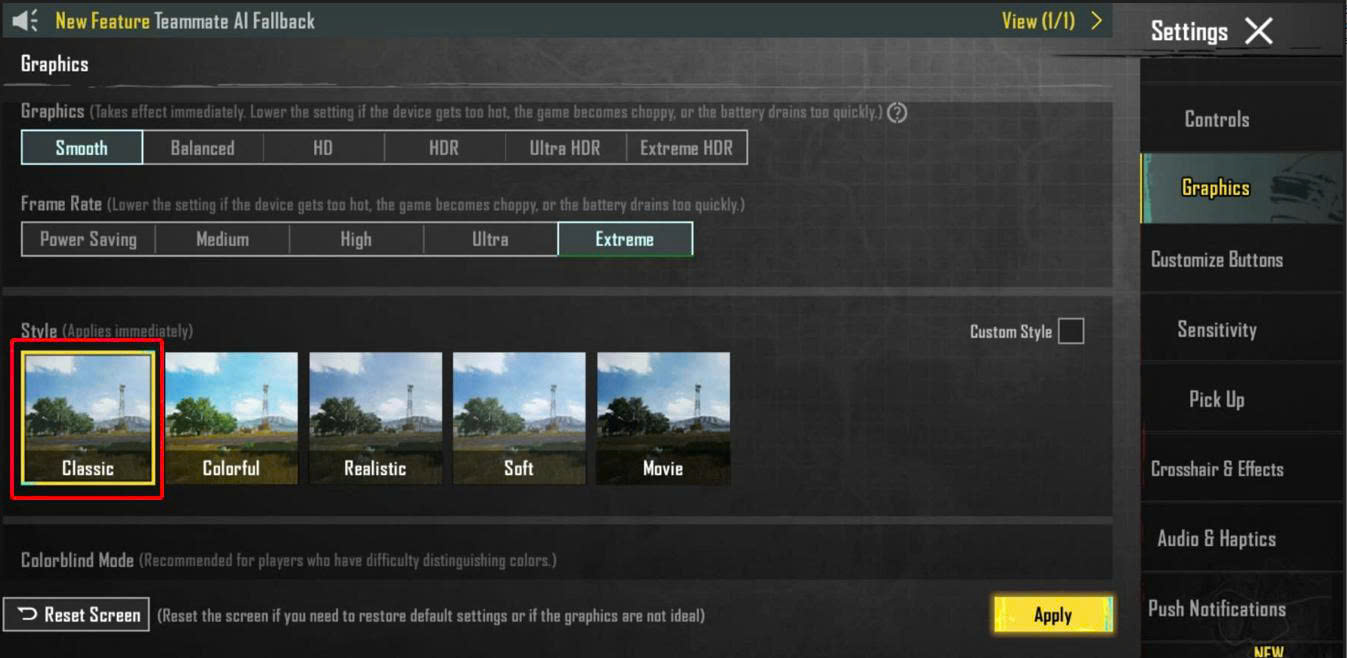Click the View announcement arrow
Viewport: 1347px width, 658px height.
[1096, 20]
